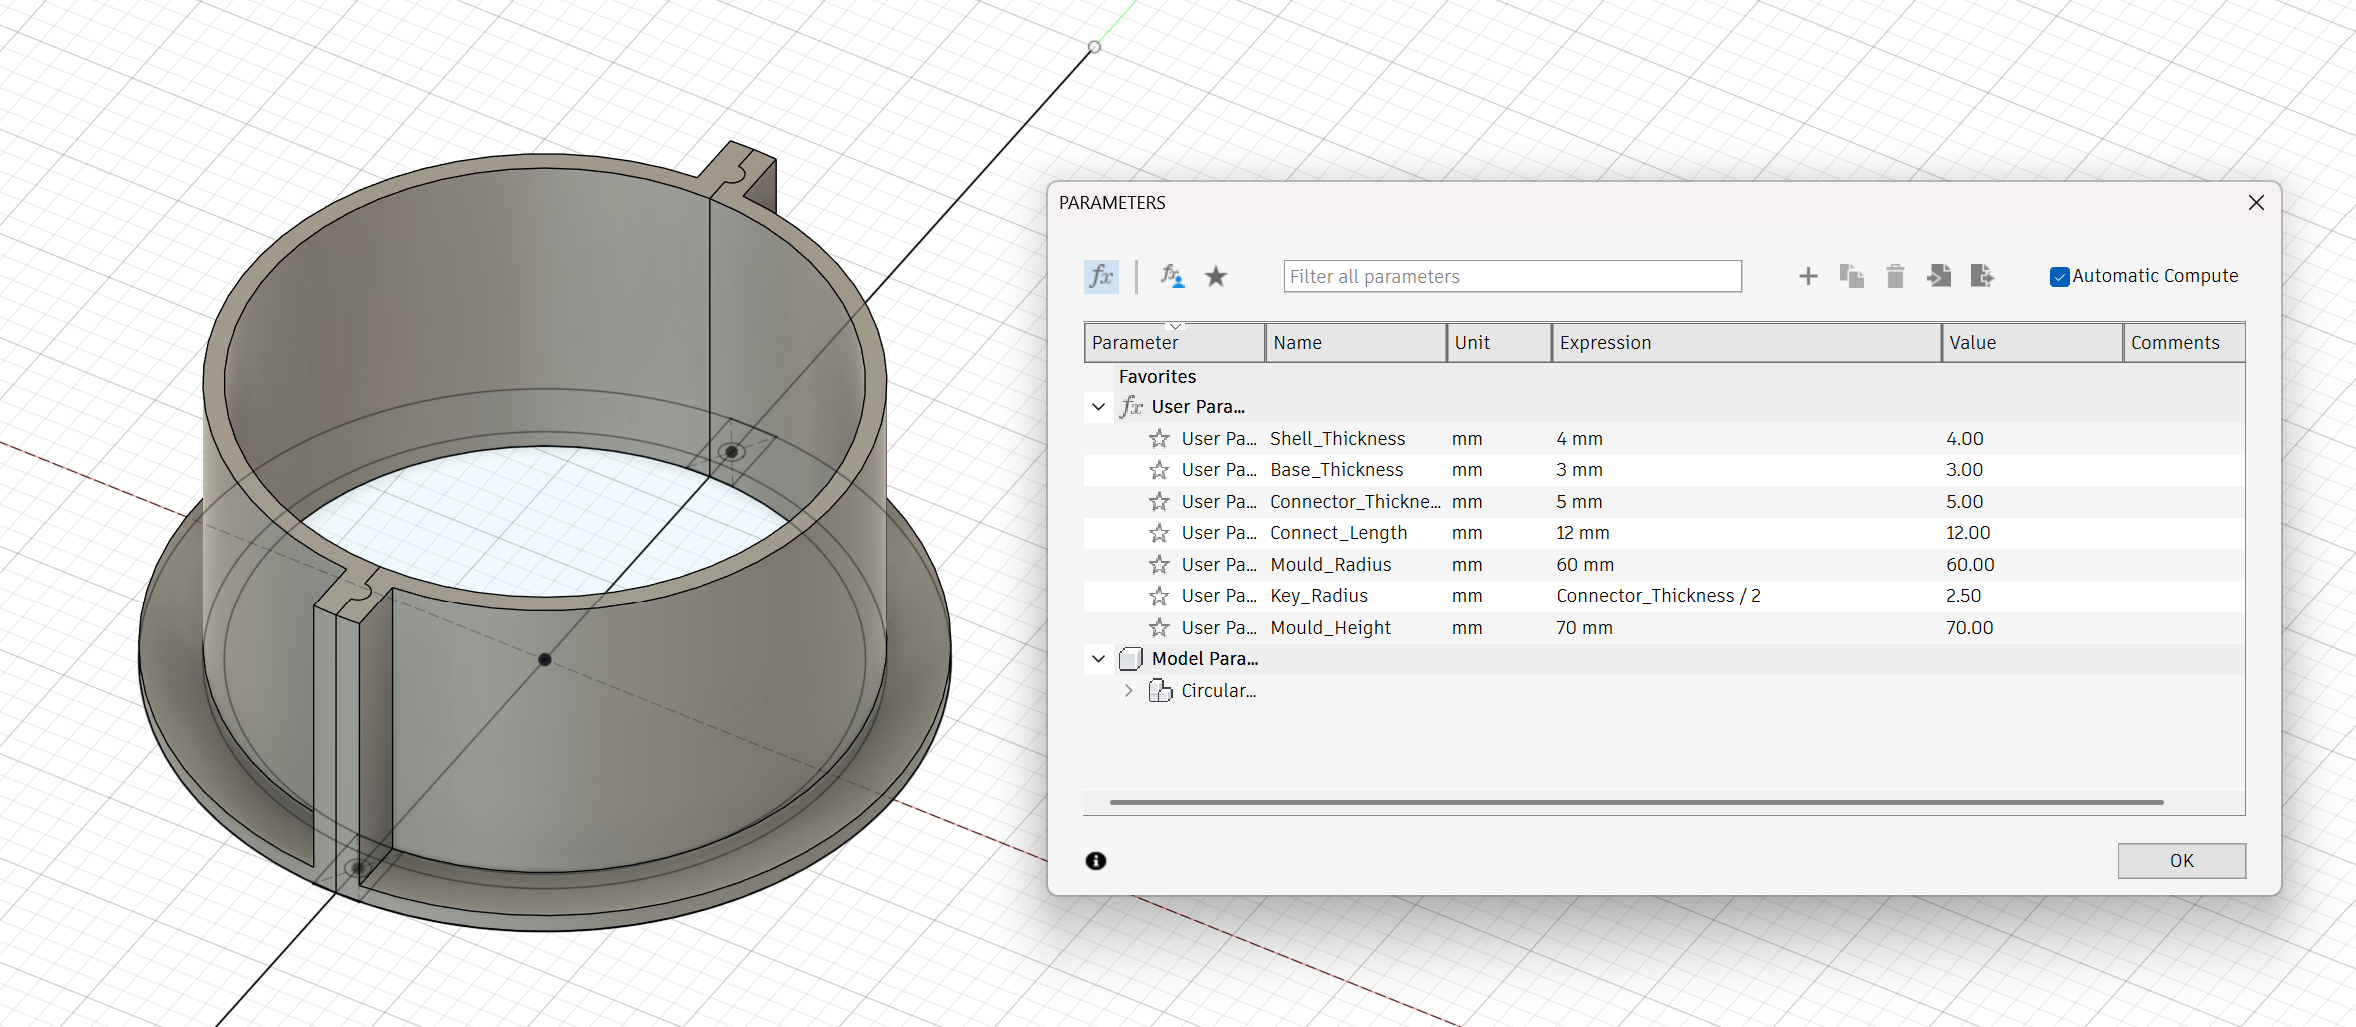Click the horizontal scrollbar in parameters table

[x=1636, y=802]
